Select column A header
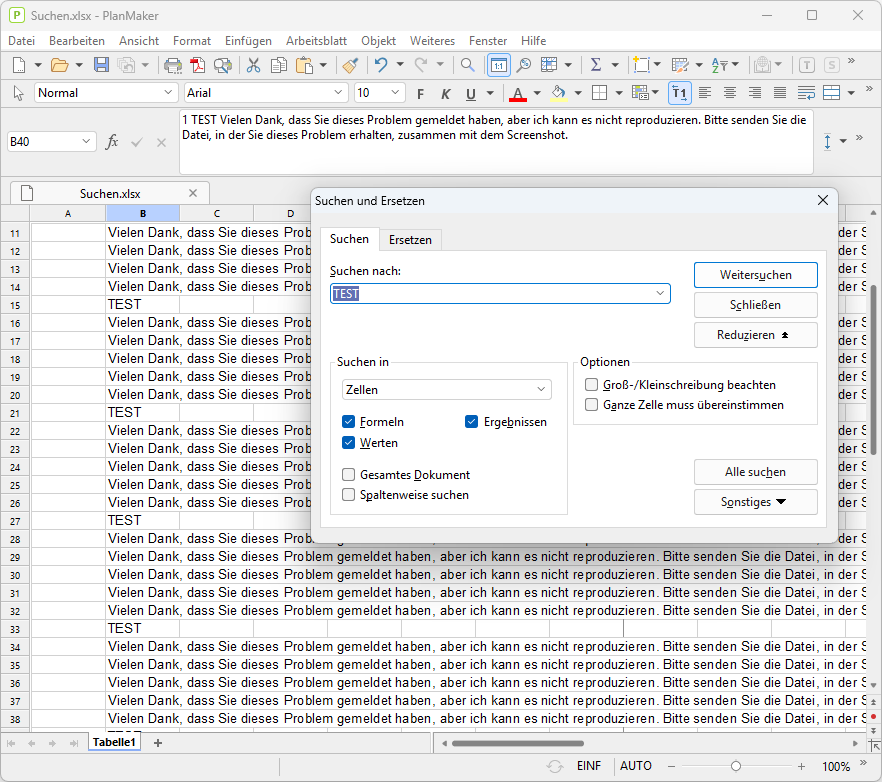 68,214
